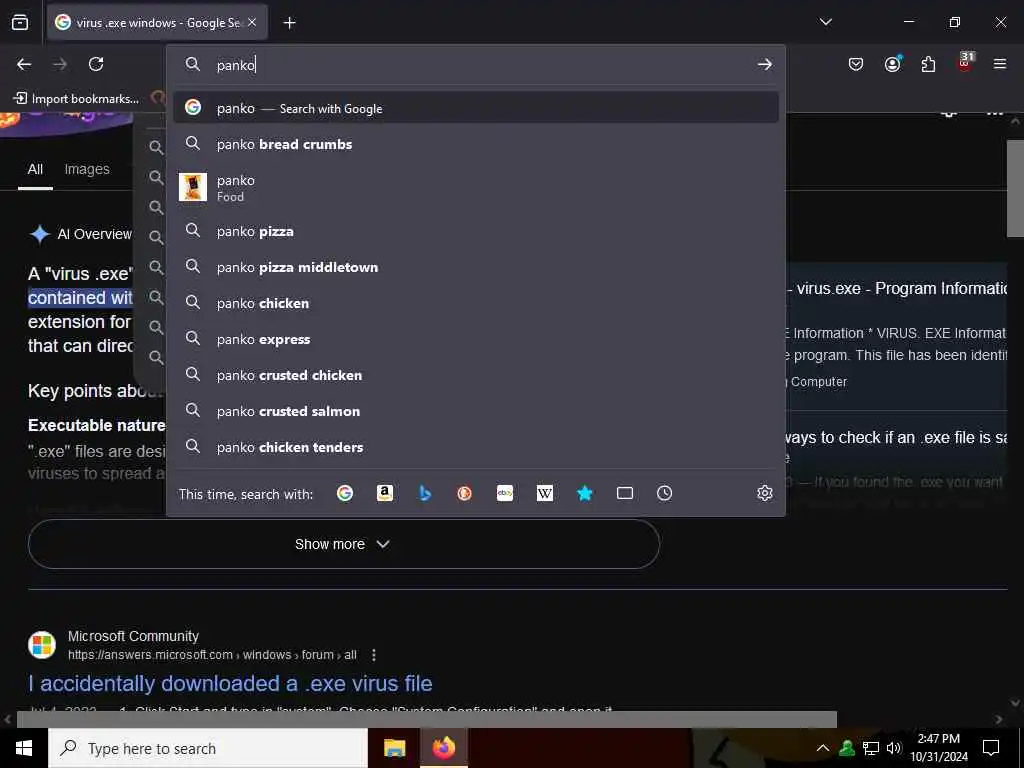Open Microsoft Community result options (three dots)
Image resolution: width=1024 pixels, height=768 pixels.
374,654
